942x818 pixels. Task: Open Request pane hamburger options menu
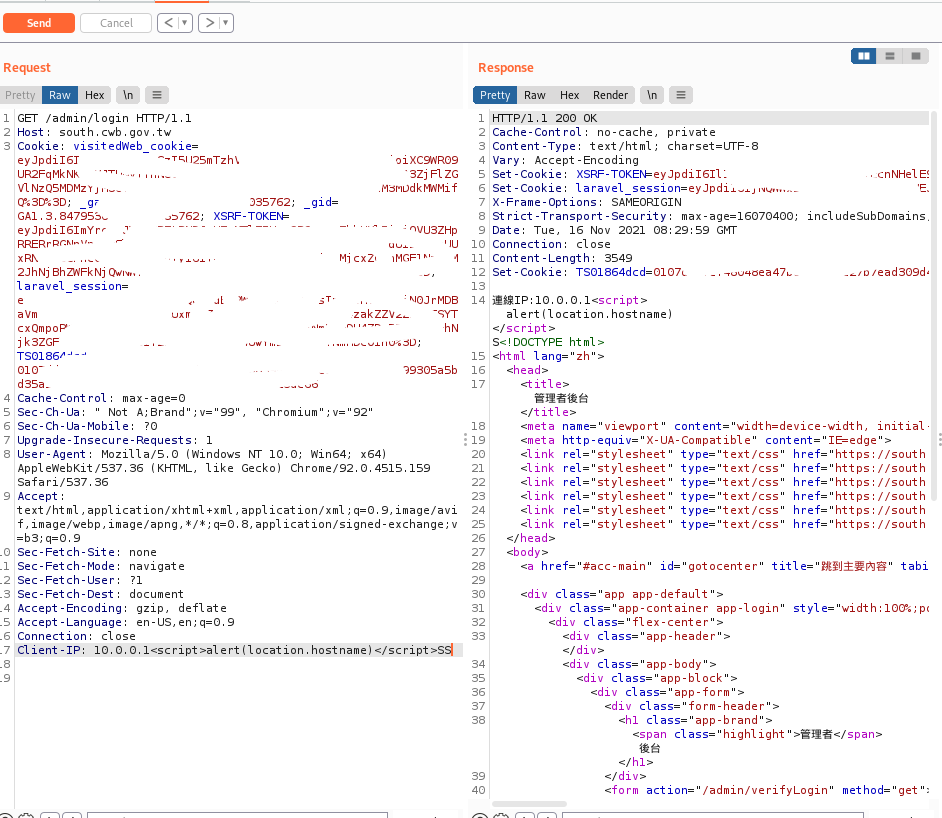pyautogui.click(x=157, y=95)
